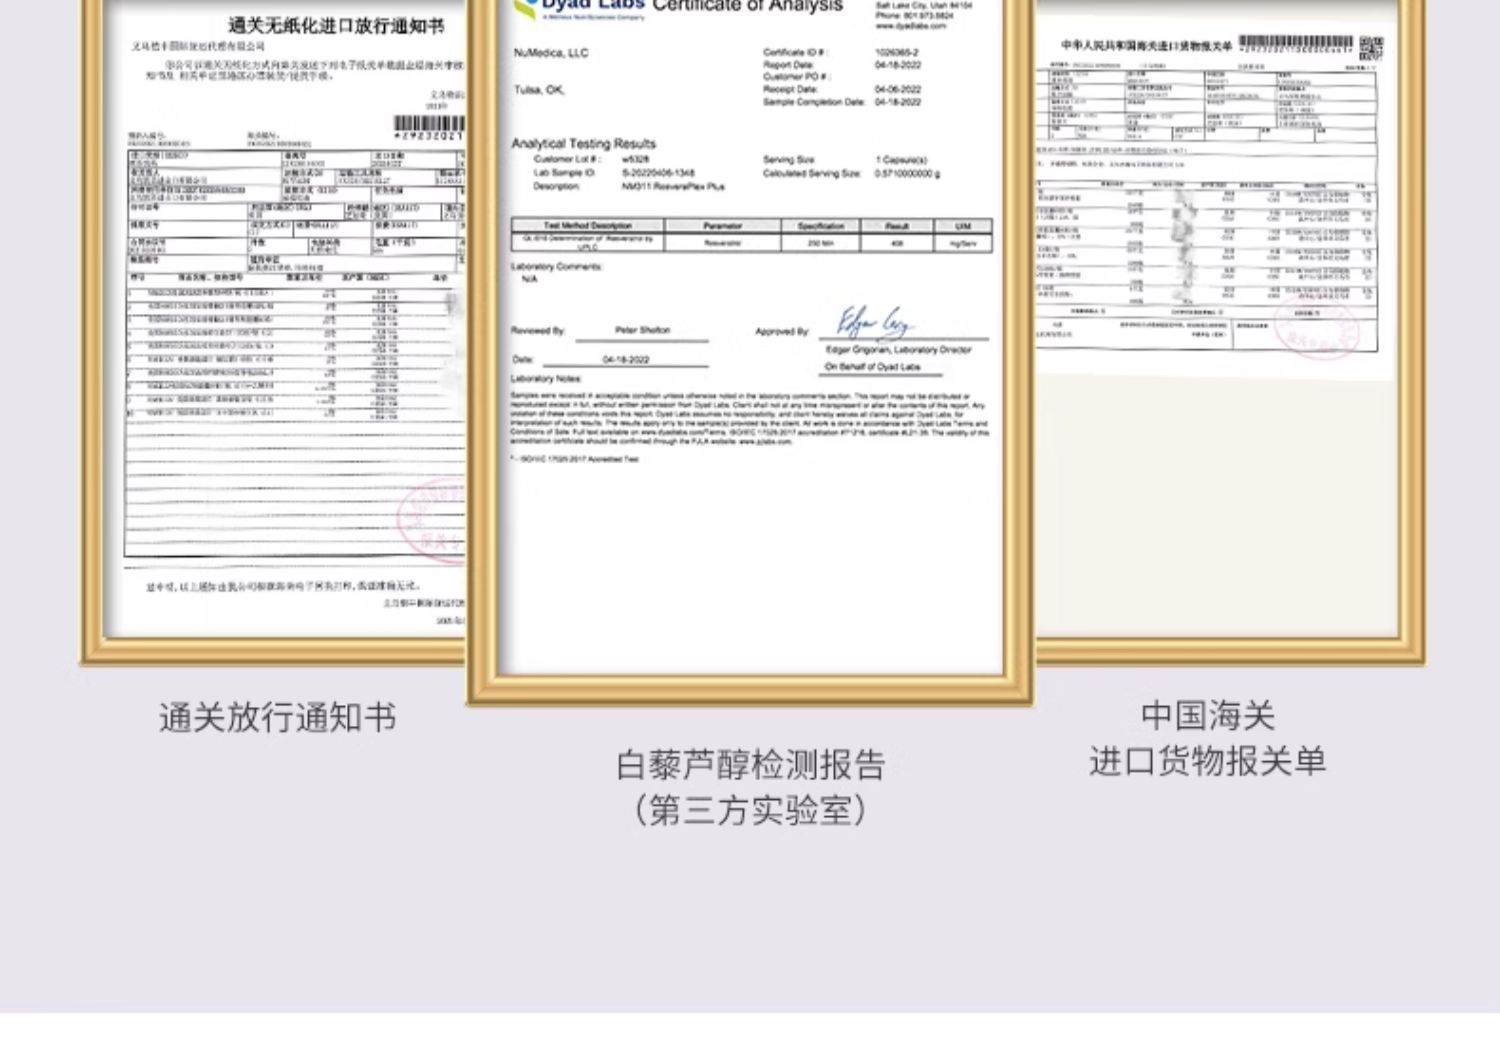Screen dimensions: 1500x1053
Task: Click the test results table in the certificate
Action: coord(752,234)
